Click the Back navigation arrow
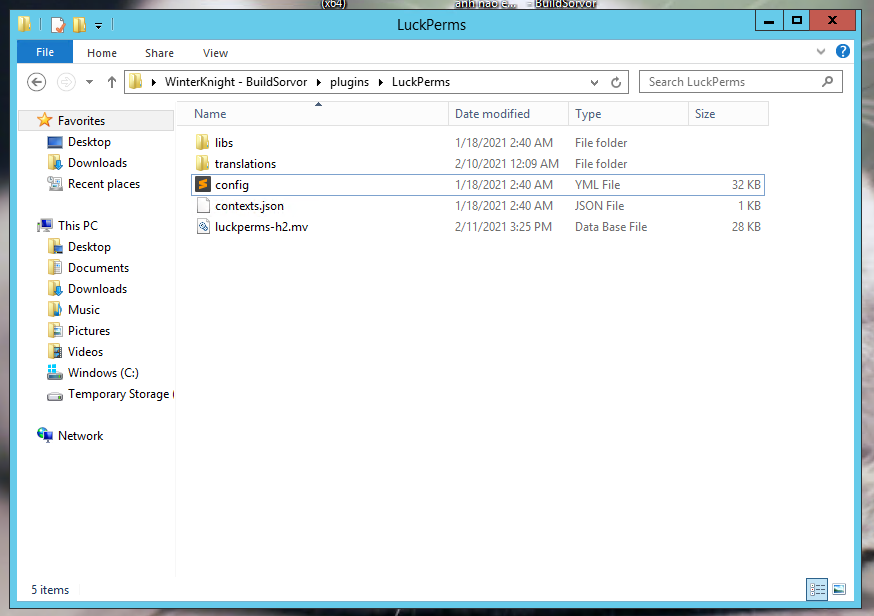 click(x=37, y=82)
